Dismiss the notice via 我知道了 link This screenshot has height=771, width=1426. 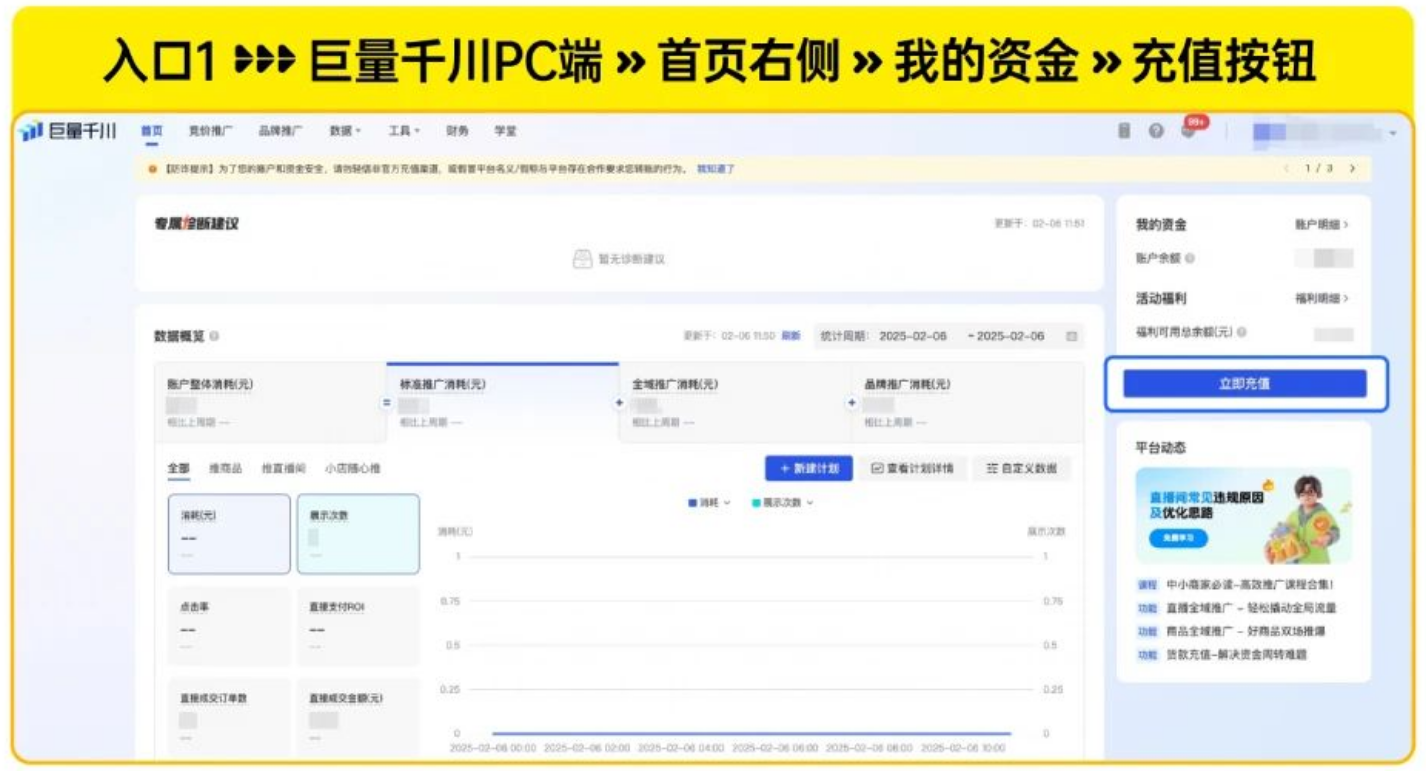(x=716, y=169)
